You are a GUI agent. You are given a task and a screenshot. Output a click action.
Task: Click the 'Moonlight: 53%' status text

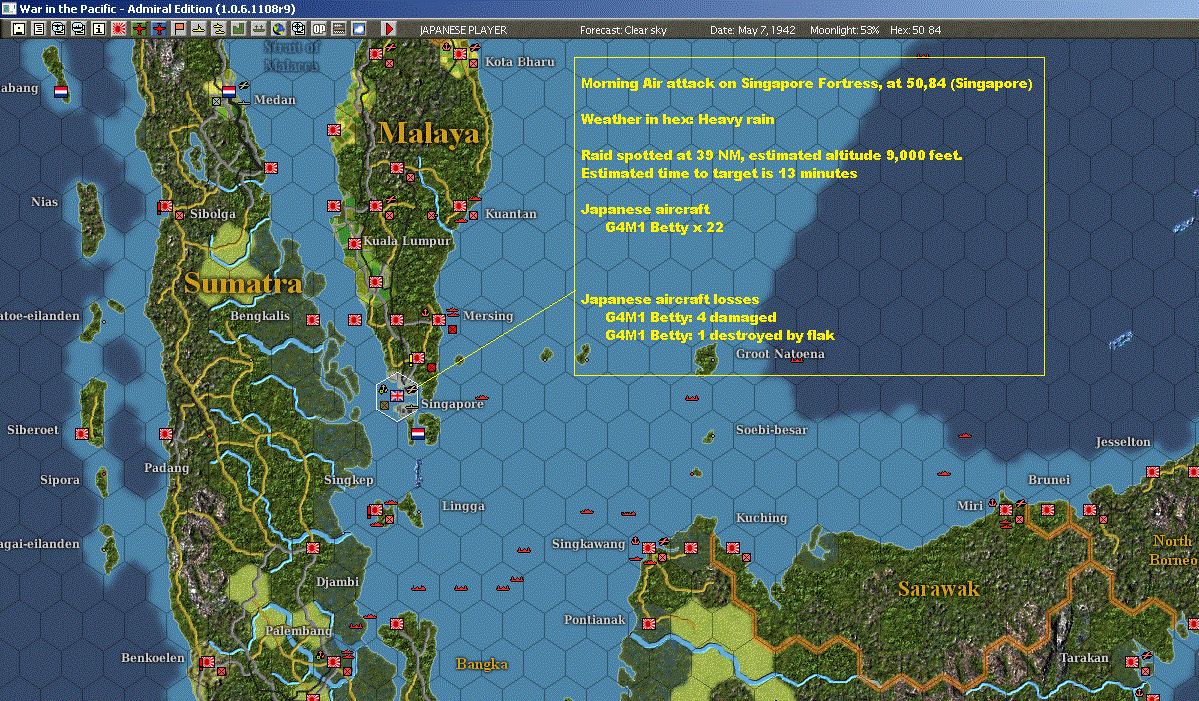pos(844,30)
